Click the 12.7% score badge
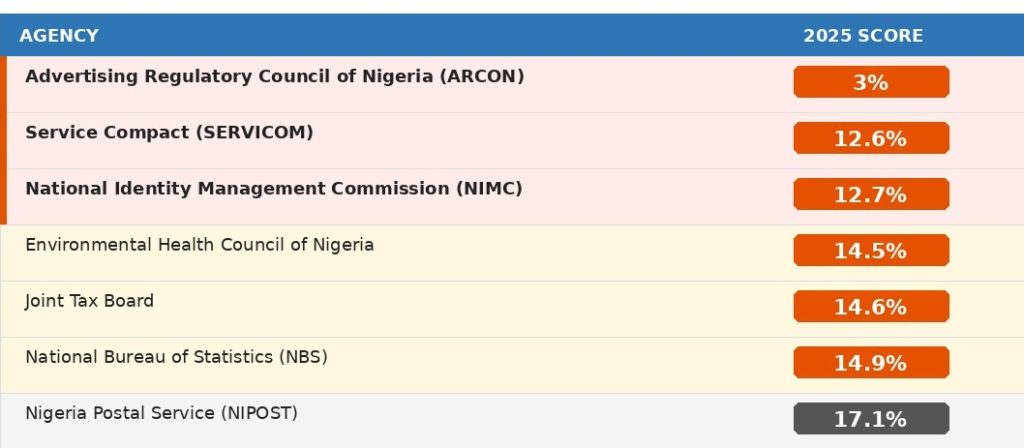The width and height of the screenshot is (1024, 448). pos(870,194)
